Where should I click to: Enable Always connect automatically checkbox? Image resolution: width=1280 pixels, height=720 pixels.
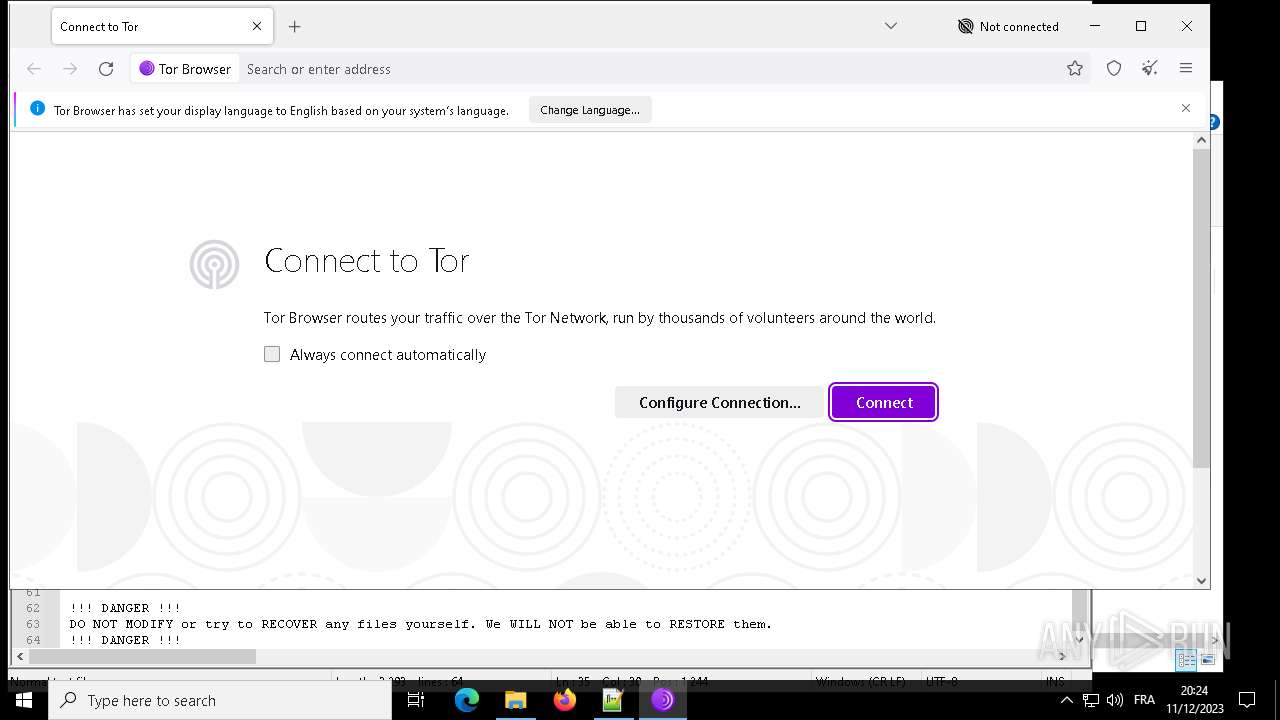272,354
